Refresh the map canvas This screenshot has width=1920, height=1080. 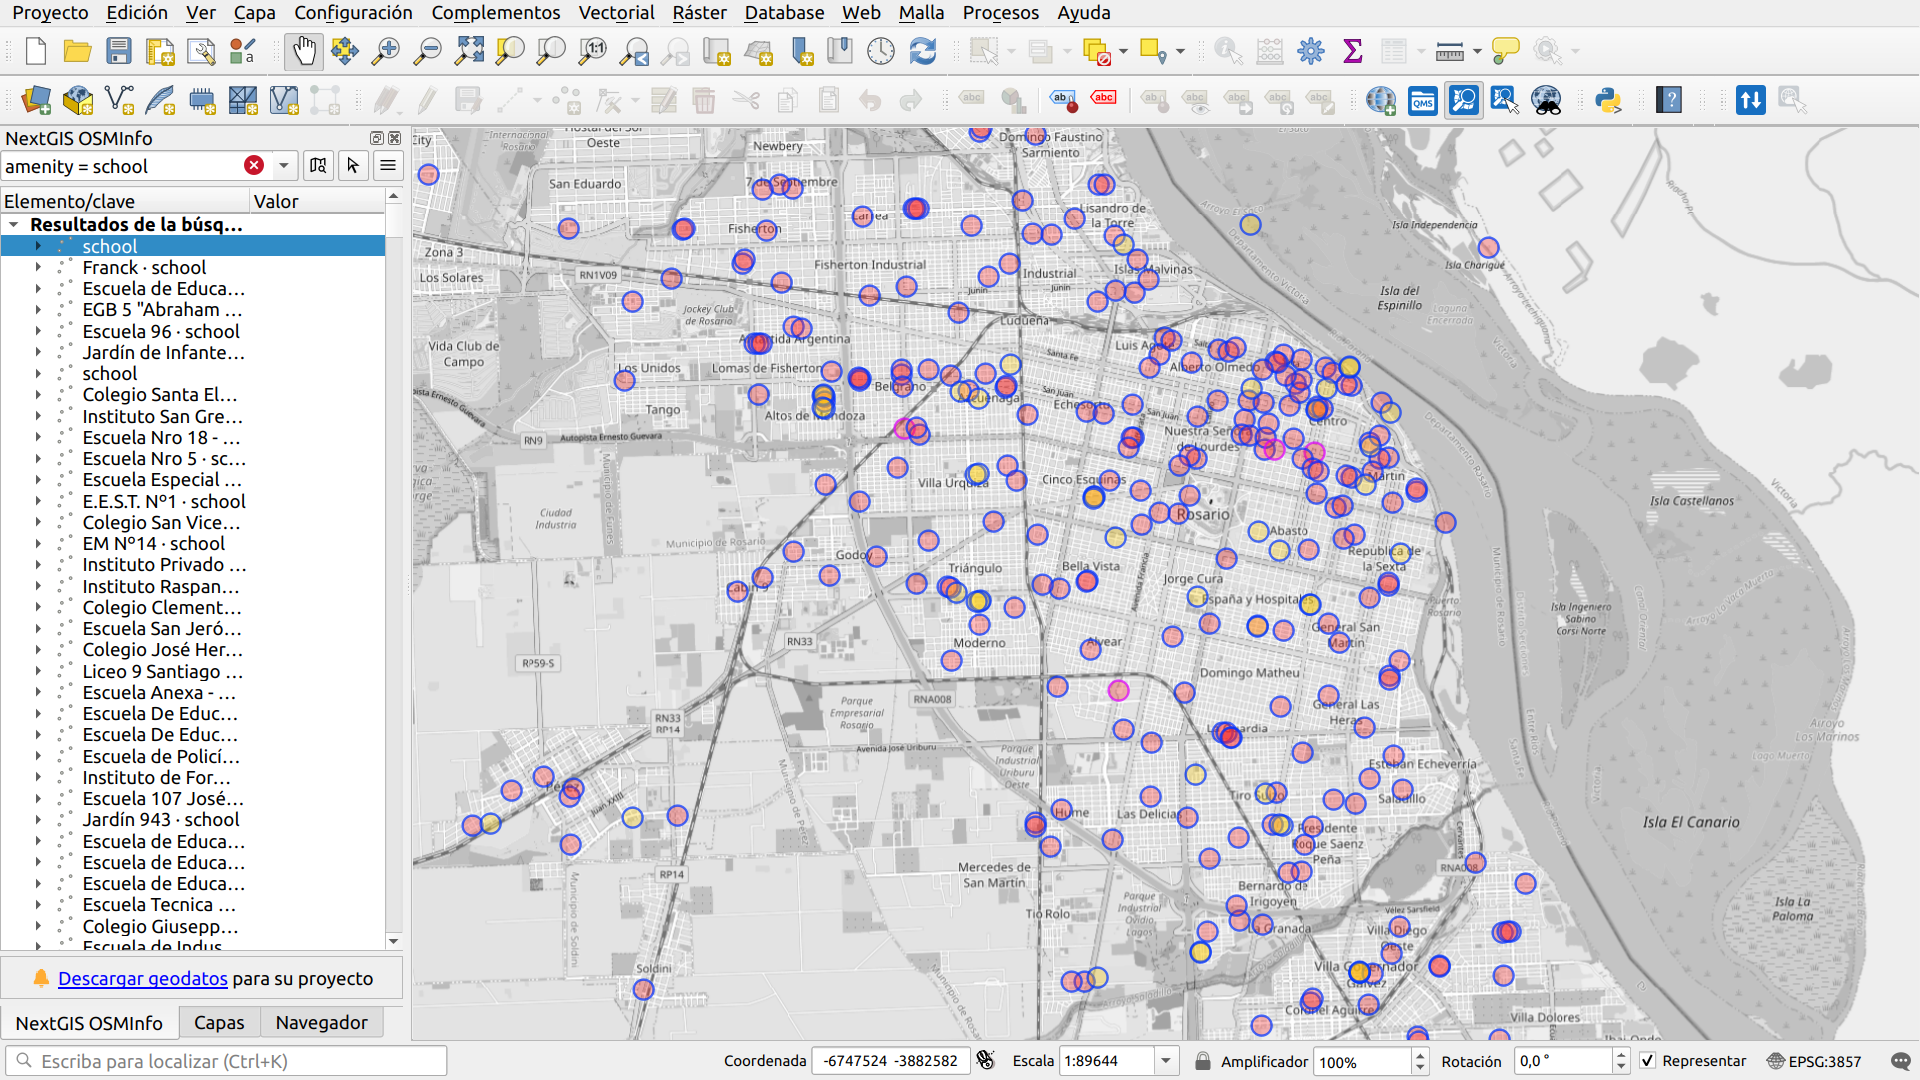[x=923, y=51]
